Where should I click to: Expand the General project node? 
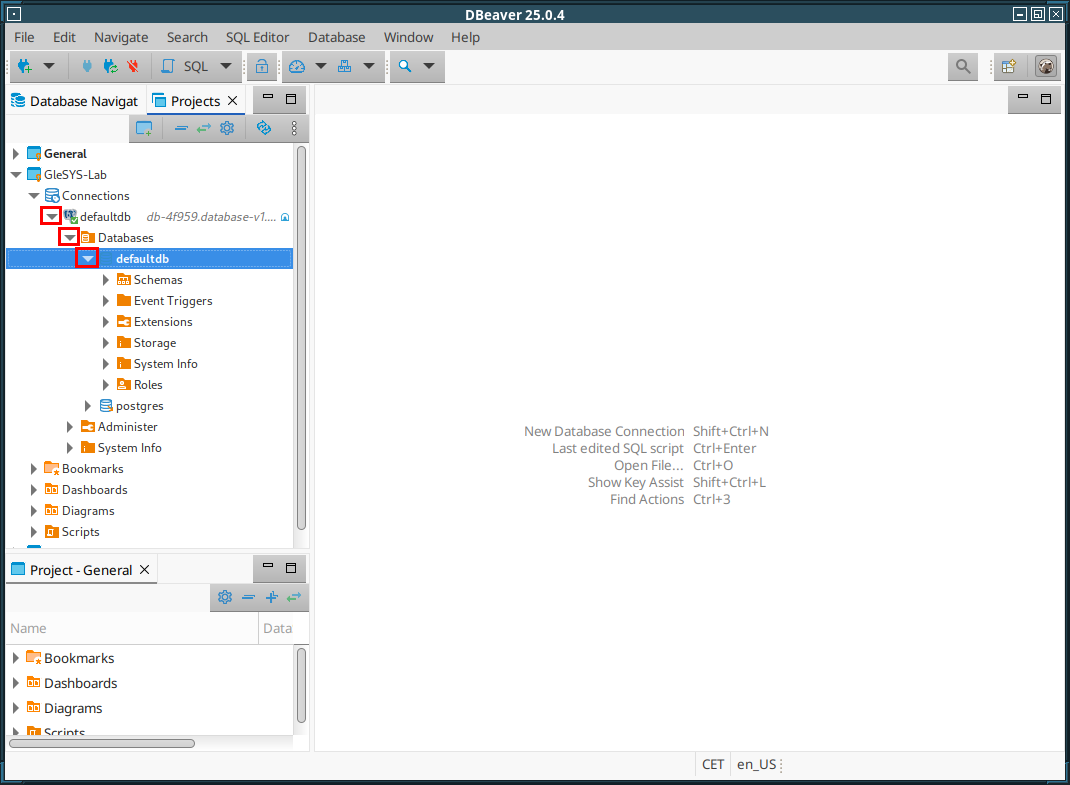pyautogui.click(x=16, y=154)
